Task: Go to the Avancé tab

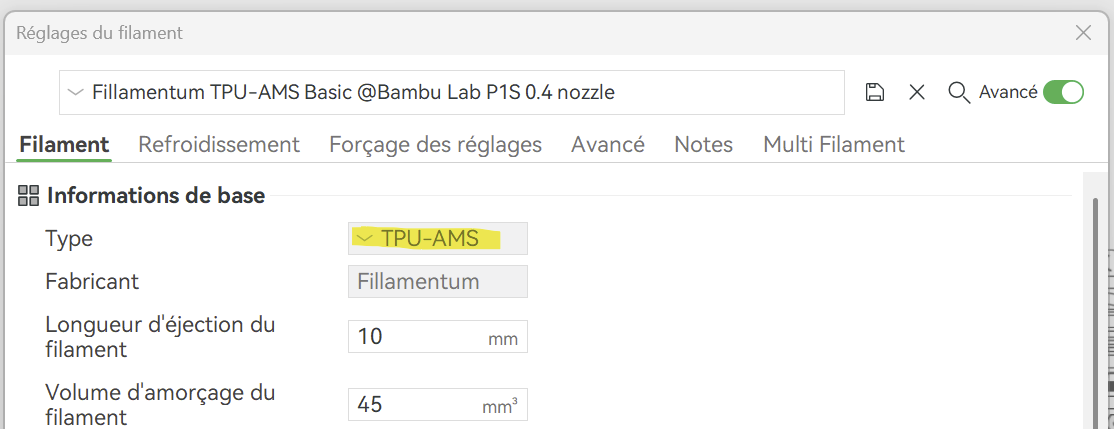Action: click(x=607, y=145)
